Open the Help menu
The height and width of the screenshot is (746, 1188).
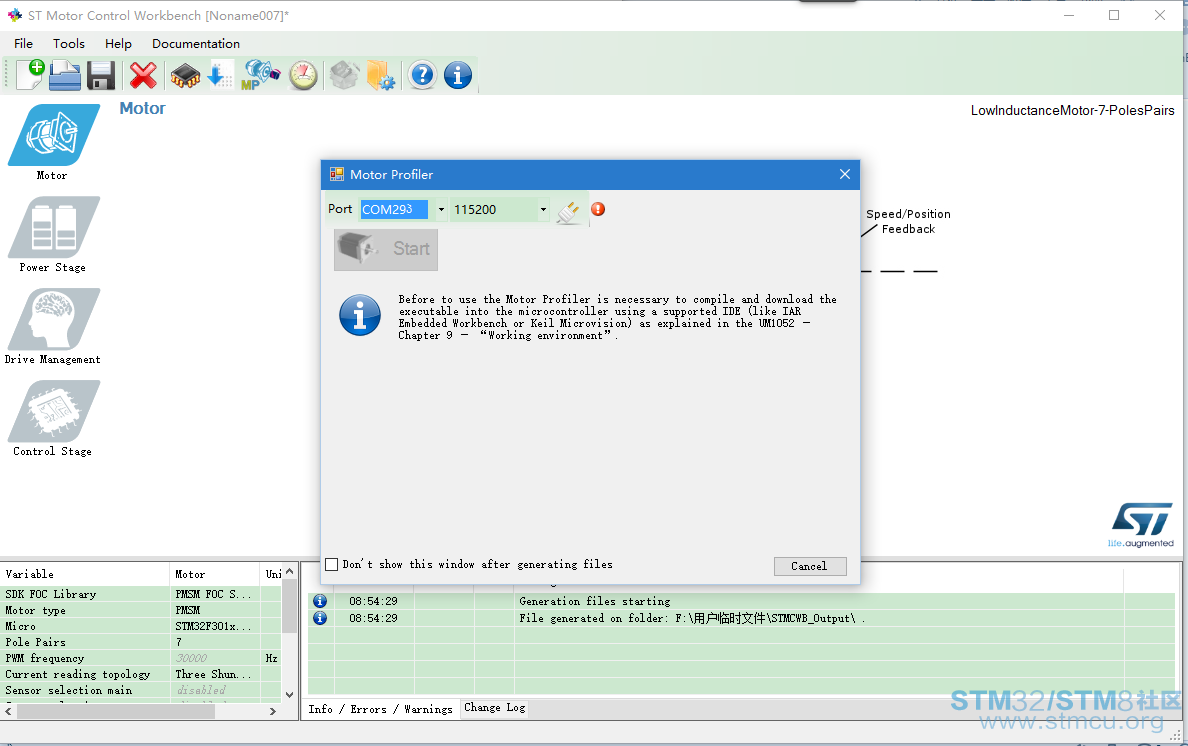coord(118,44)
